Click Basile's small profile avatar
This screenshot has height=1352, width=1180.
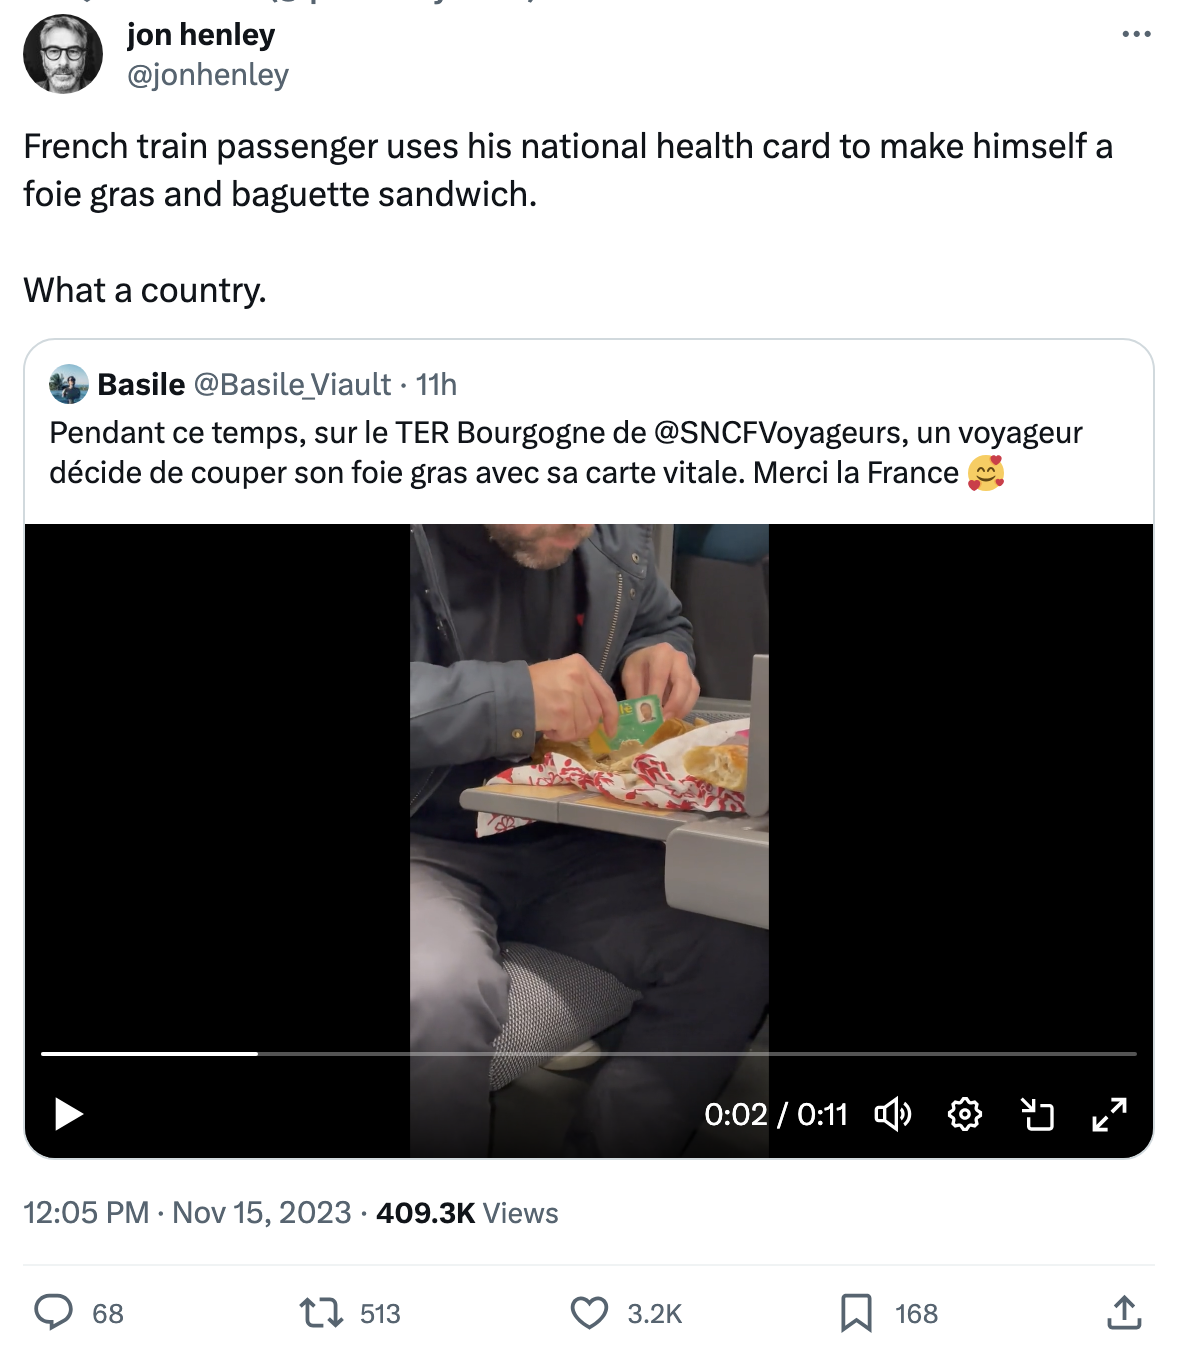[x=69, y=384]
